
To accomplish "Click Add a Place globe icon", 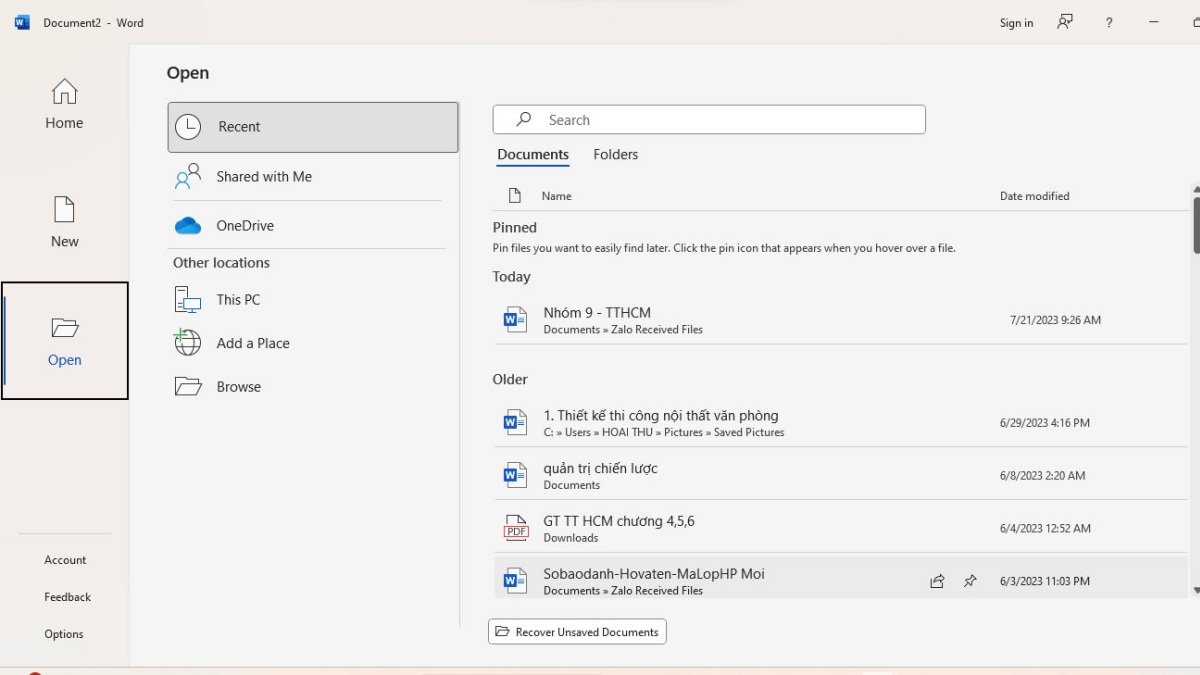I will point(188,343).
